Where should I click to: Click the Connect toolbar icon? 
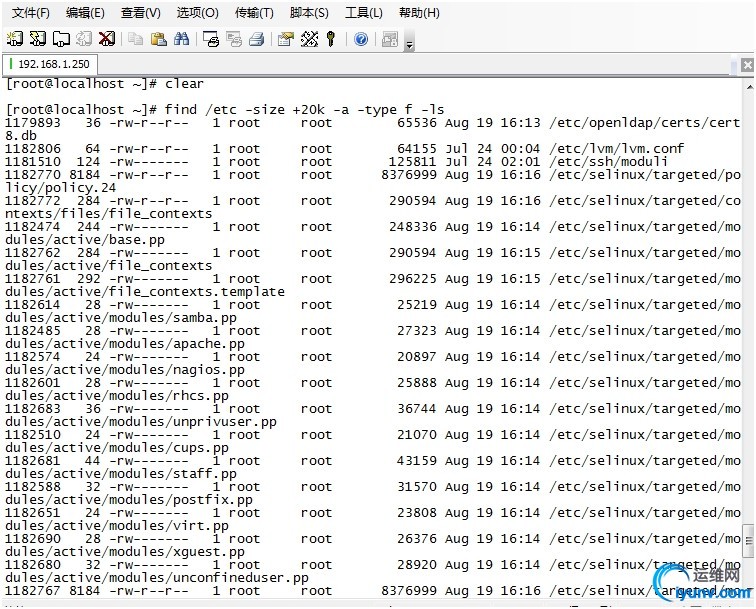point(14,39)
